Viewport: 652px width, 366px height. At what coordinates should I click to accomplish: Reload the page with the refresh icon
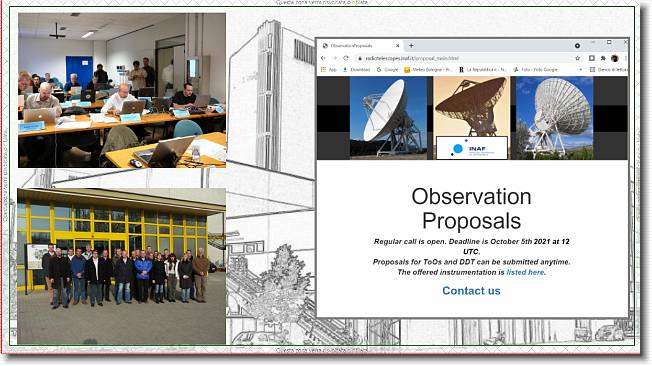click(x=346, y=58)
